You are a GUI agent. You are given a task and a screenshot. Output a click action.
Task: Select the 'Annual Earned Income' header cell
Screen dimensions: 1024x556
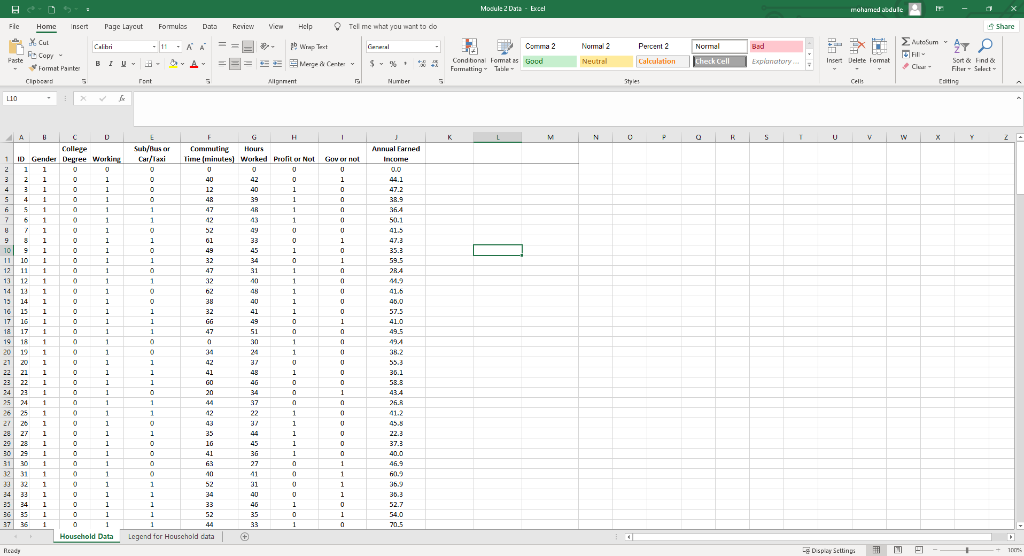(396, 154)
